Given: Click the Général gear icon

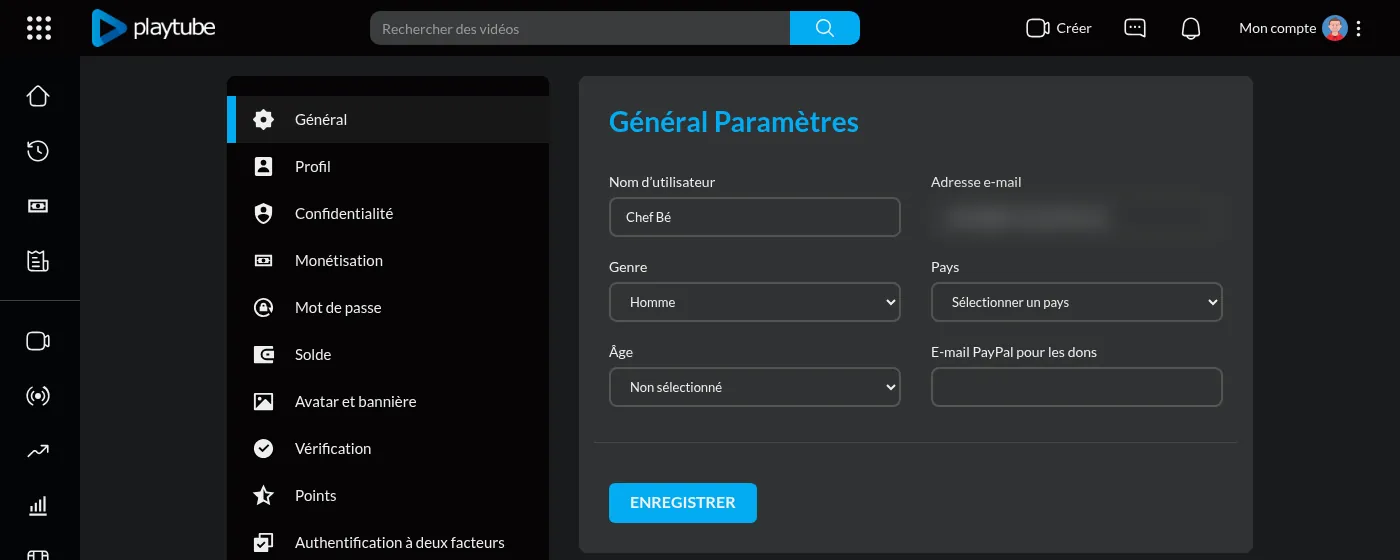Looking at the screenshot, I should (263, 119).
